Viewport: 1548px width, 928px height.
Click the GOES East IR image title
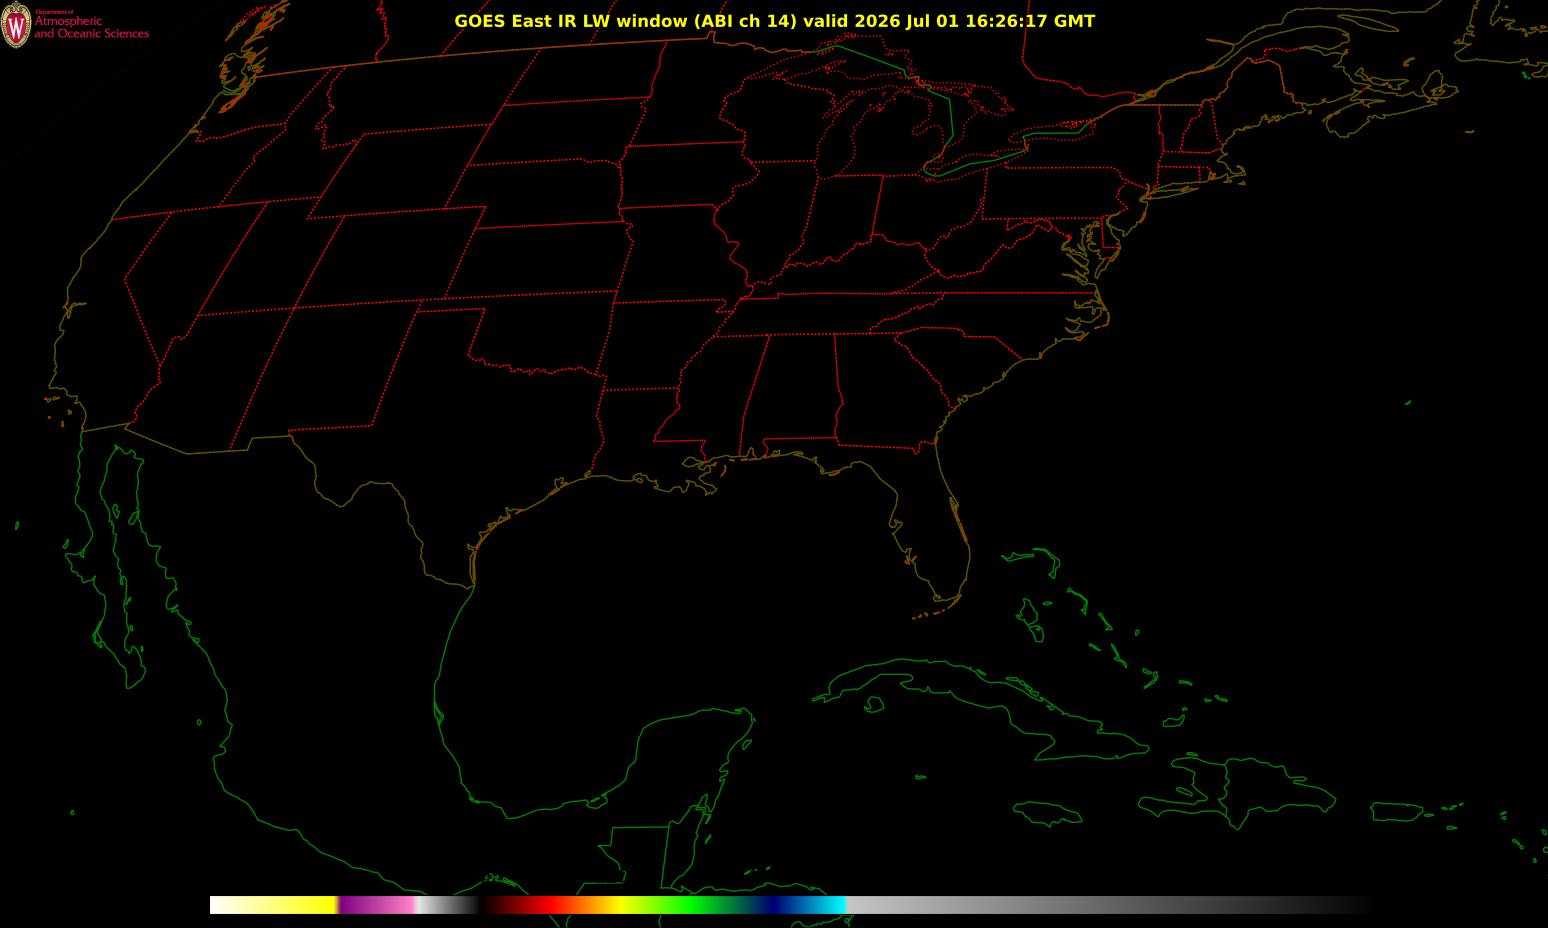(774, 21)
